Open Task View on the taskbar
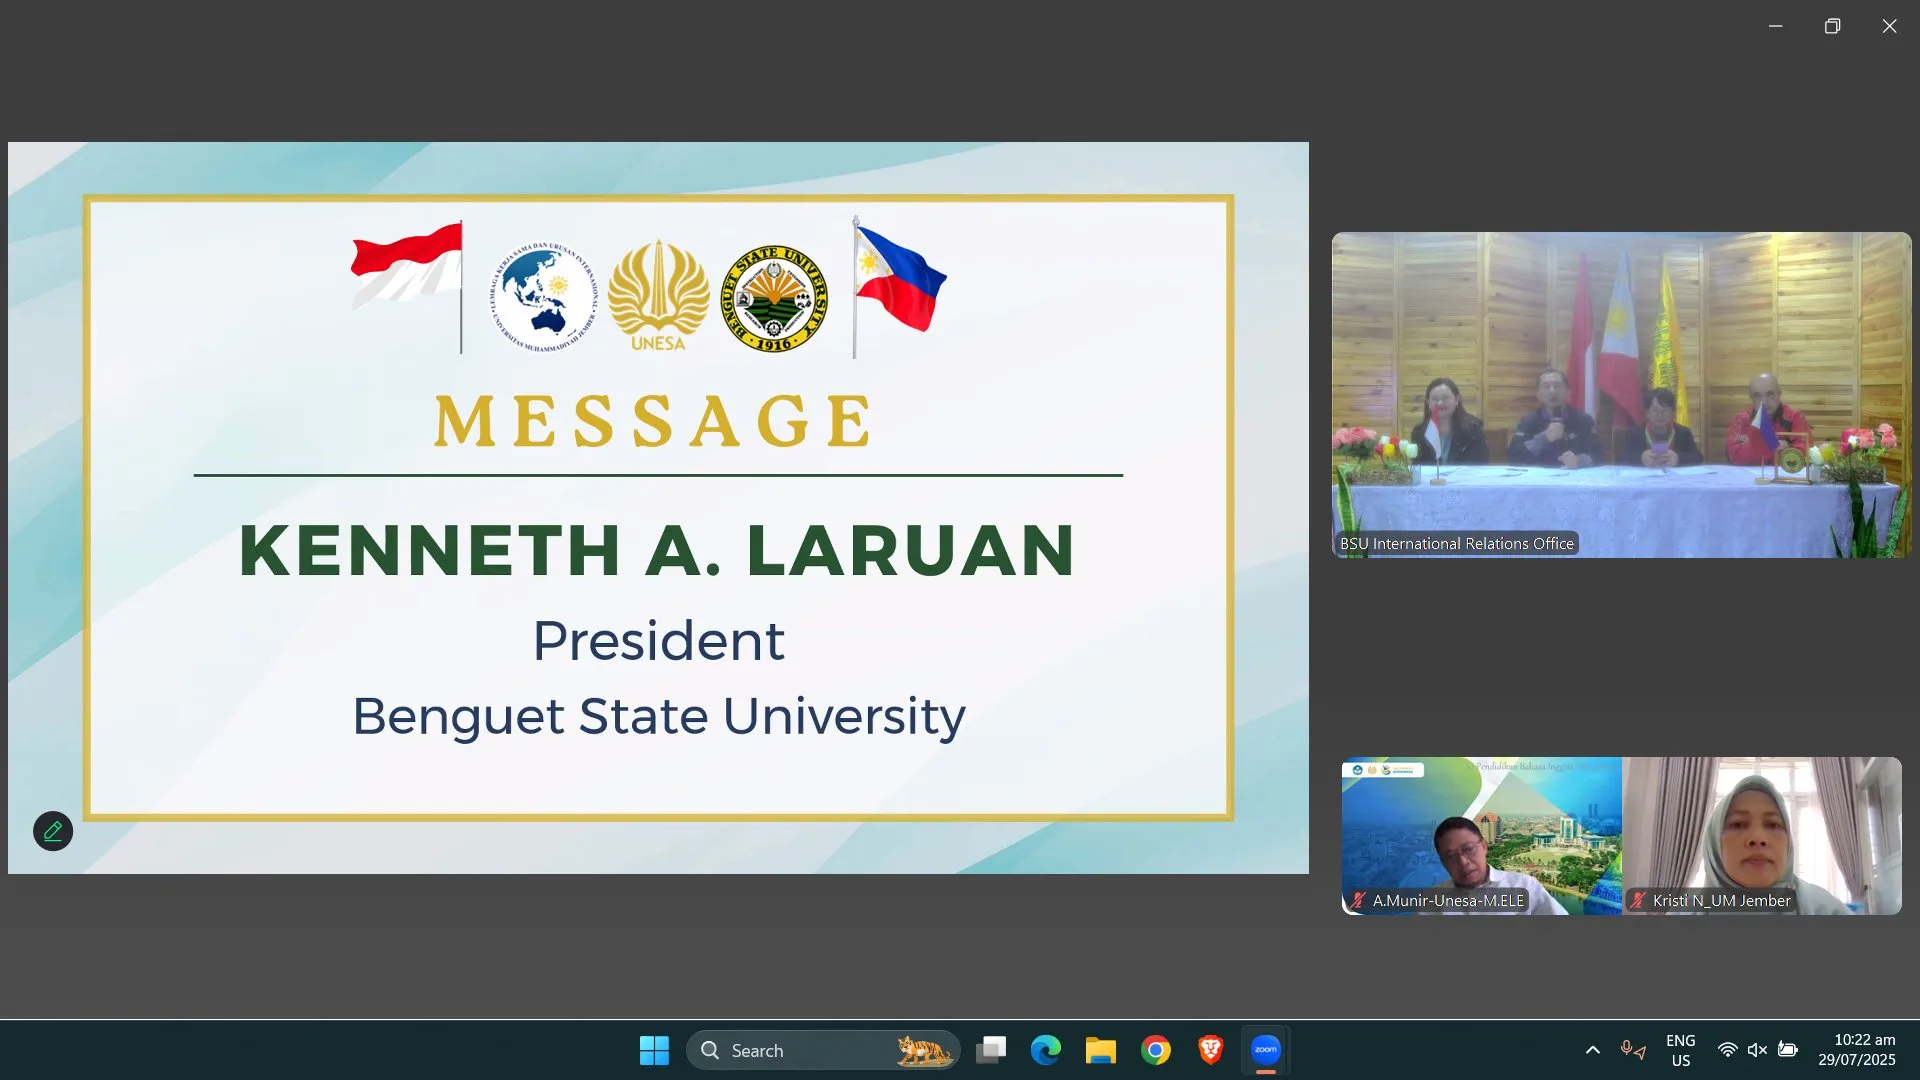The height and width of the screenshot is (1080, 1920). 991,1050
